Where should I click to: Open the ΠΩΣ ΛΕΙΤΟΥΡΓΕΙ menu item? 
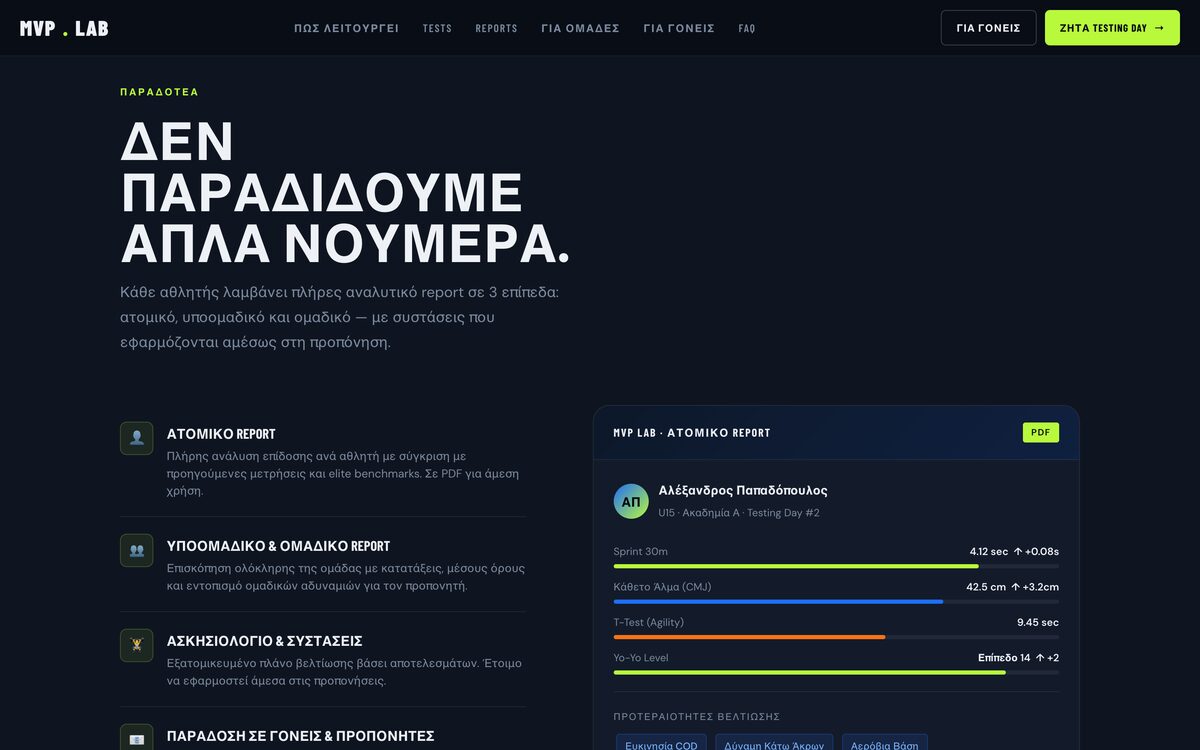(x=346, y=28)
